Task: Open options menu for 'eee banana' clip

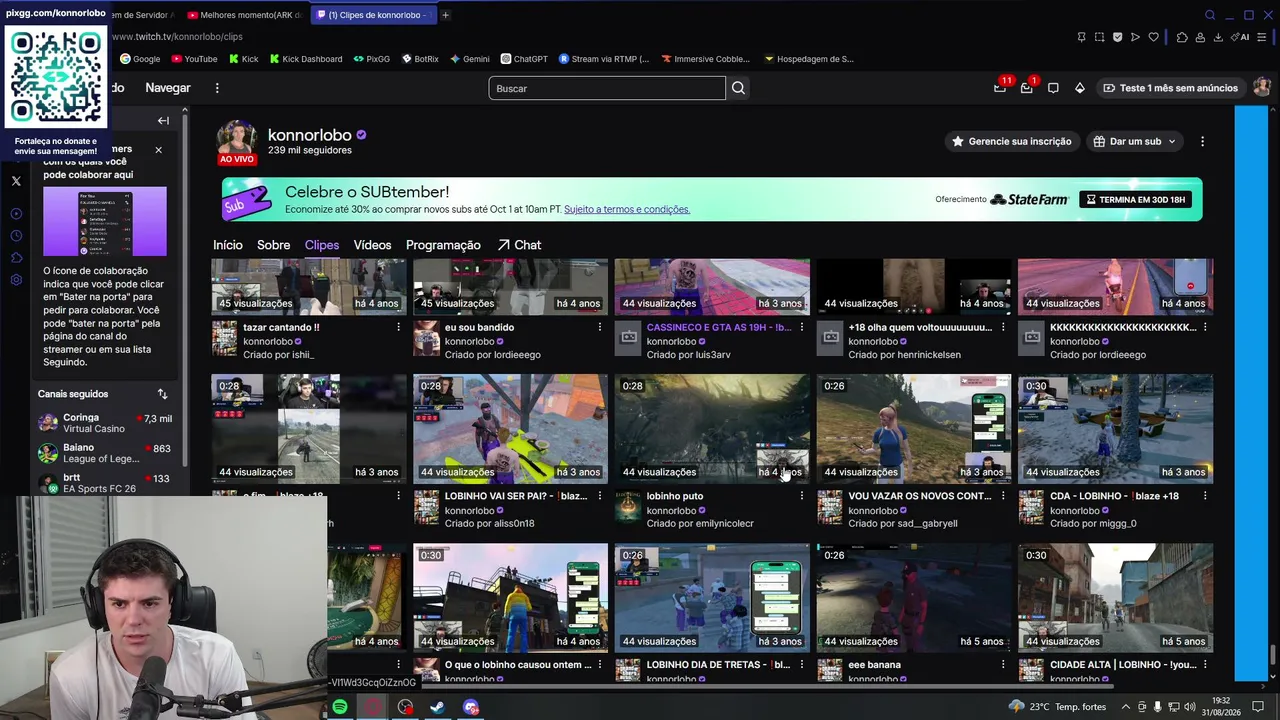Action: coord(1003,664)
